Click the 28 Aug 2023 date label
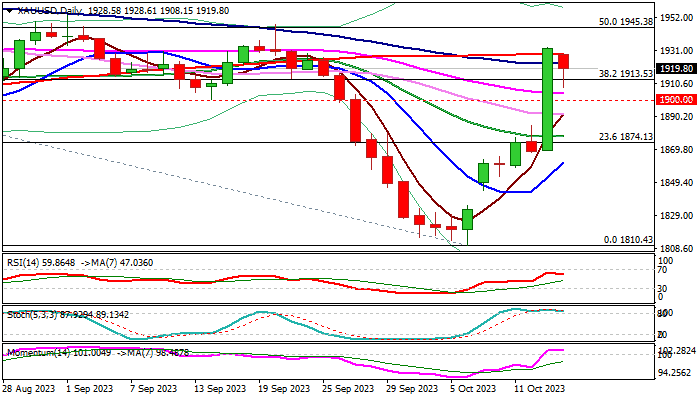700x400 pixels. tap(27, 387)
